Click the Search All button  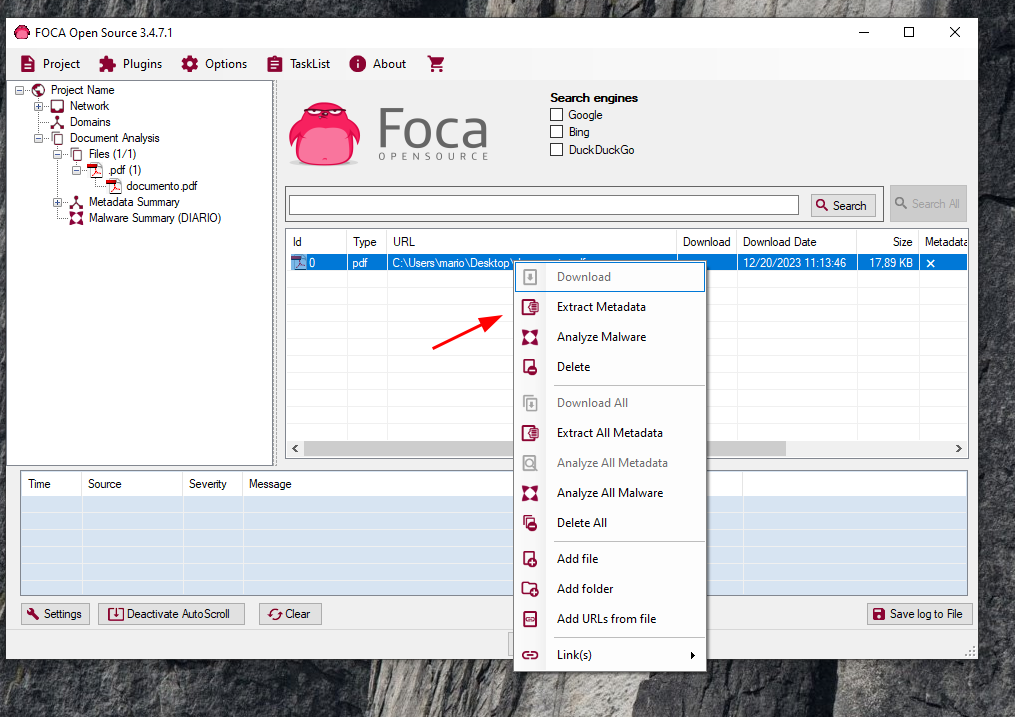tap(928, 204)
